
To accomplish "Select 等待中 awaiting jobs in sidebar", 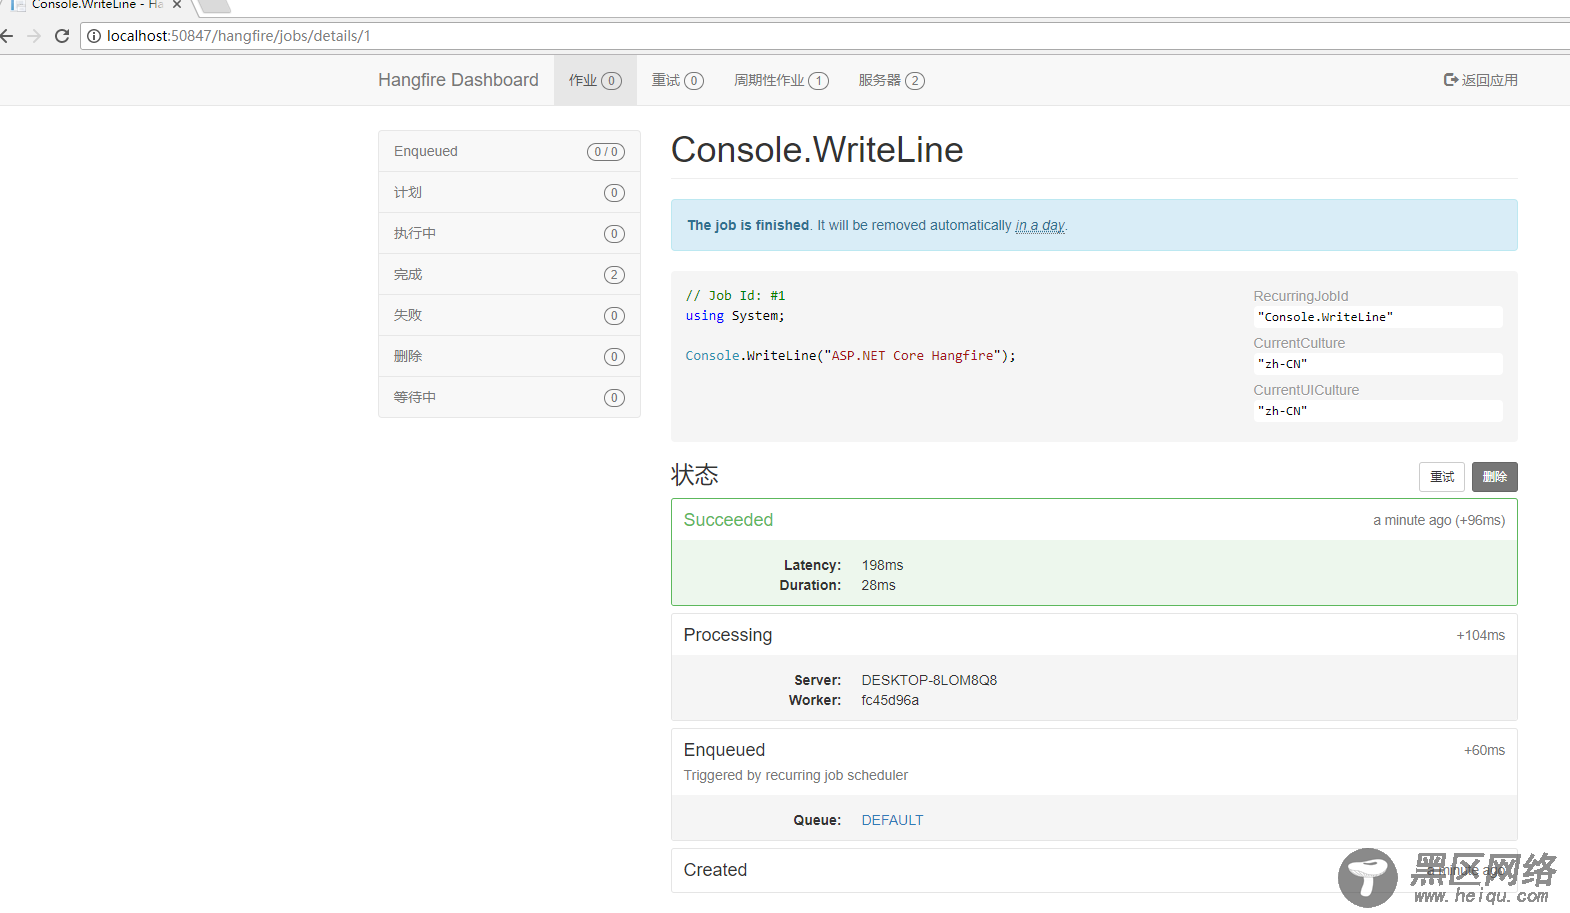I will tap(509, 397).
